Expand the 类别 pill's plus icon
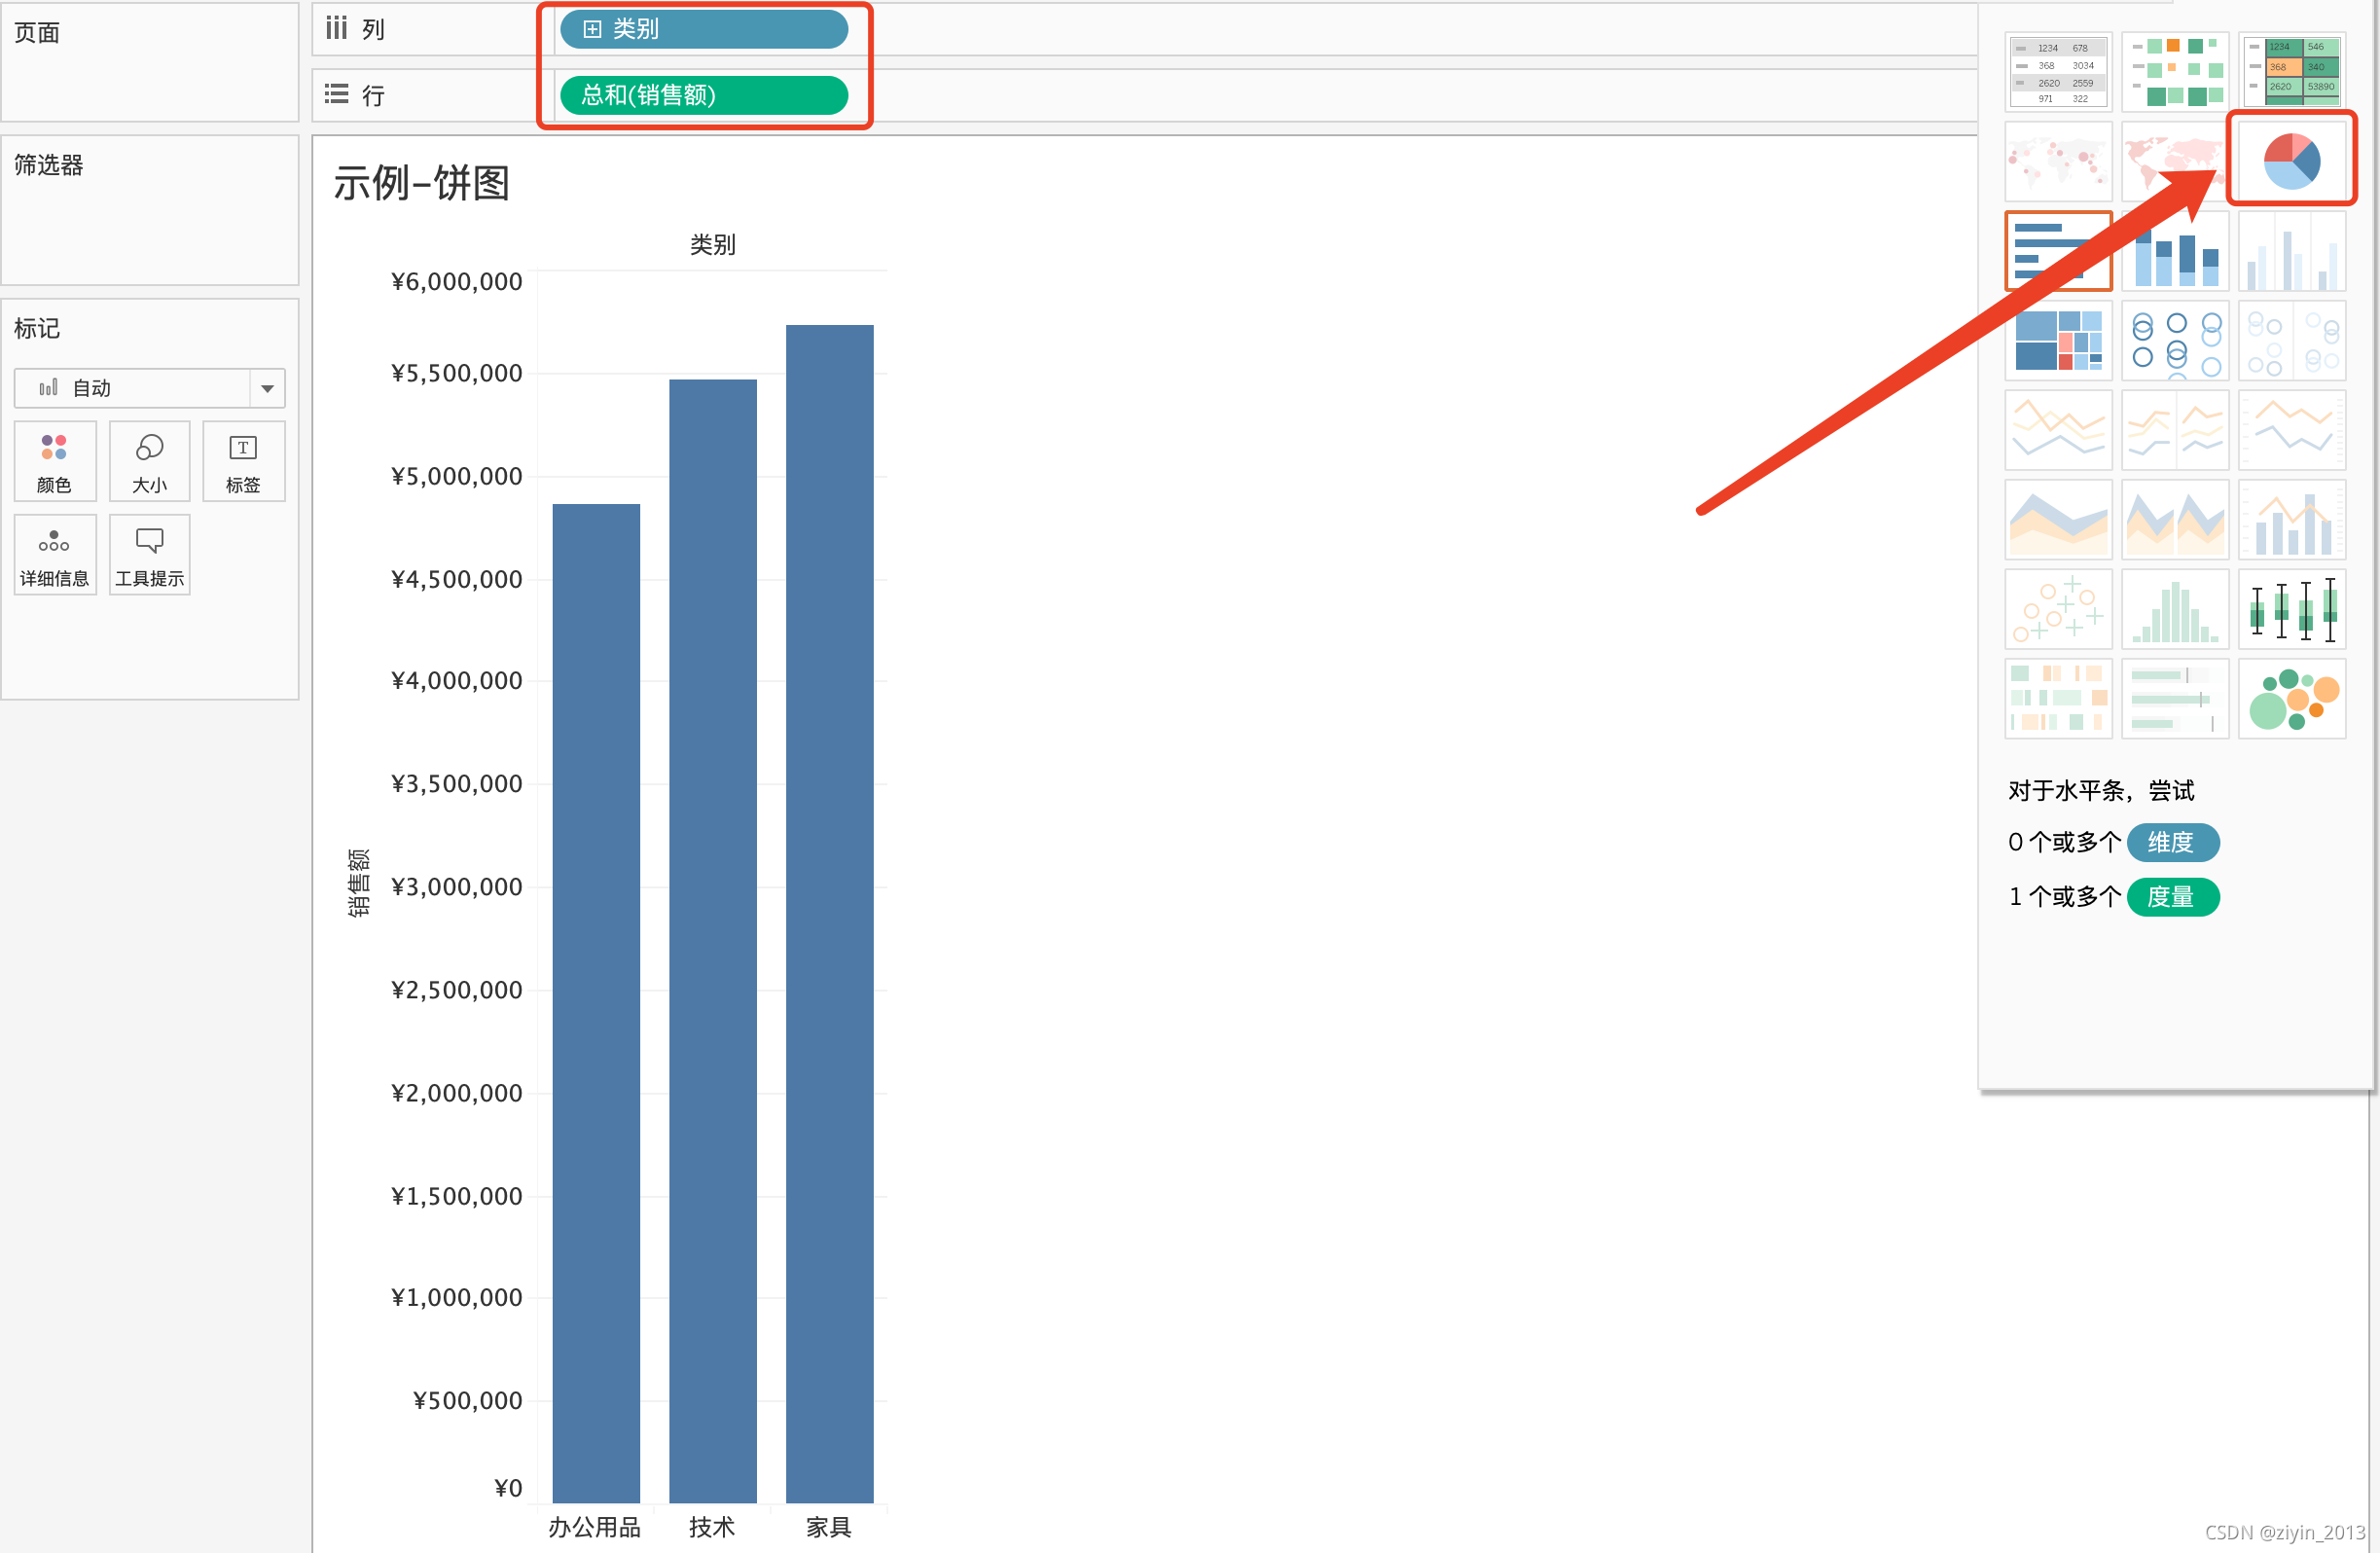Image resolution: width=2380 pixels, height=1553 pixels. (x=592, y=29)
